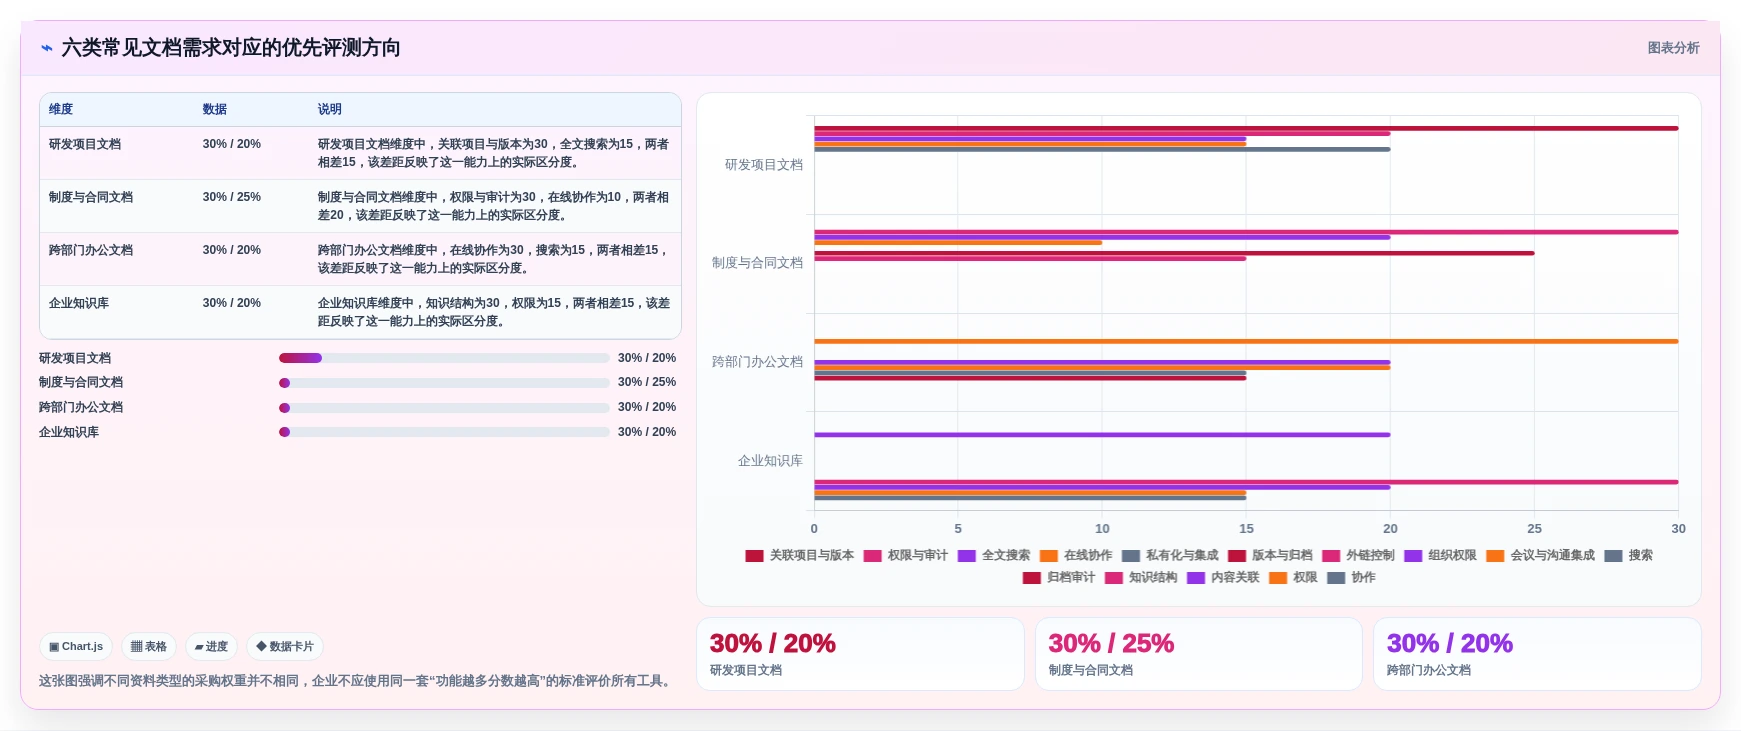
Task: Click the 研发项目文档 progress bar
Action: 444,358
